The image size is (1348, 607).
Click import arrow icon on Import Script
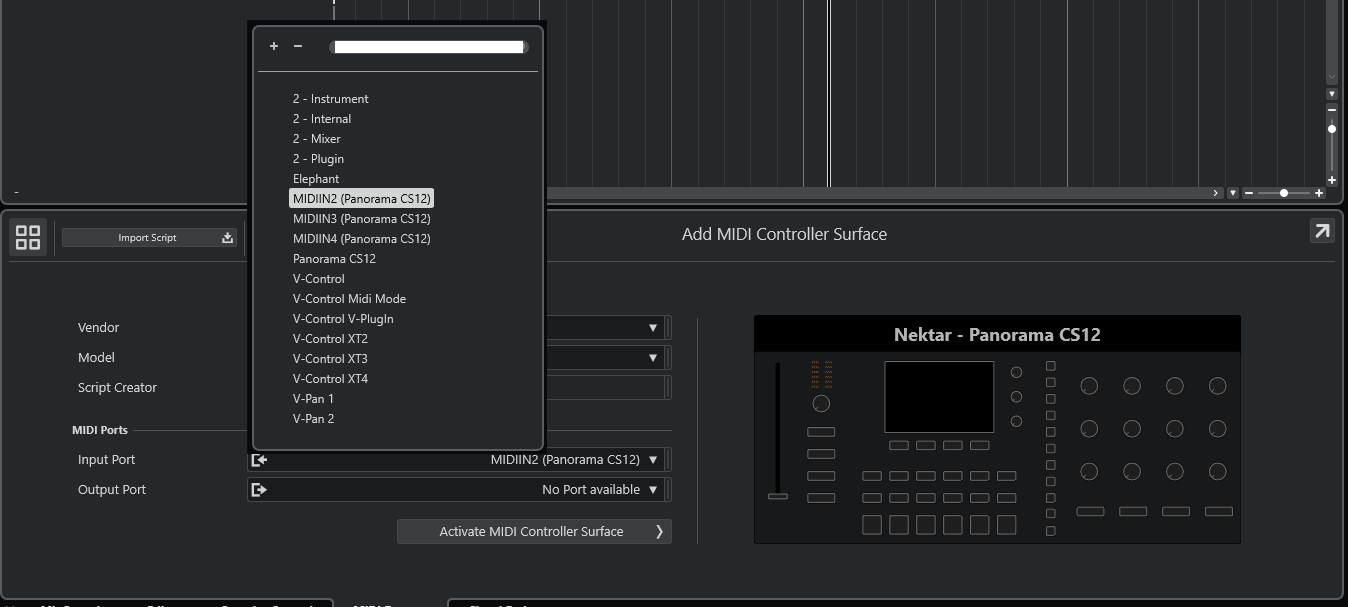(x=227, y=237)
